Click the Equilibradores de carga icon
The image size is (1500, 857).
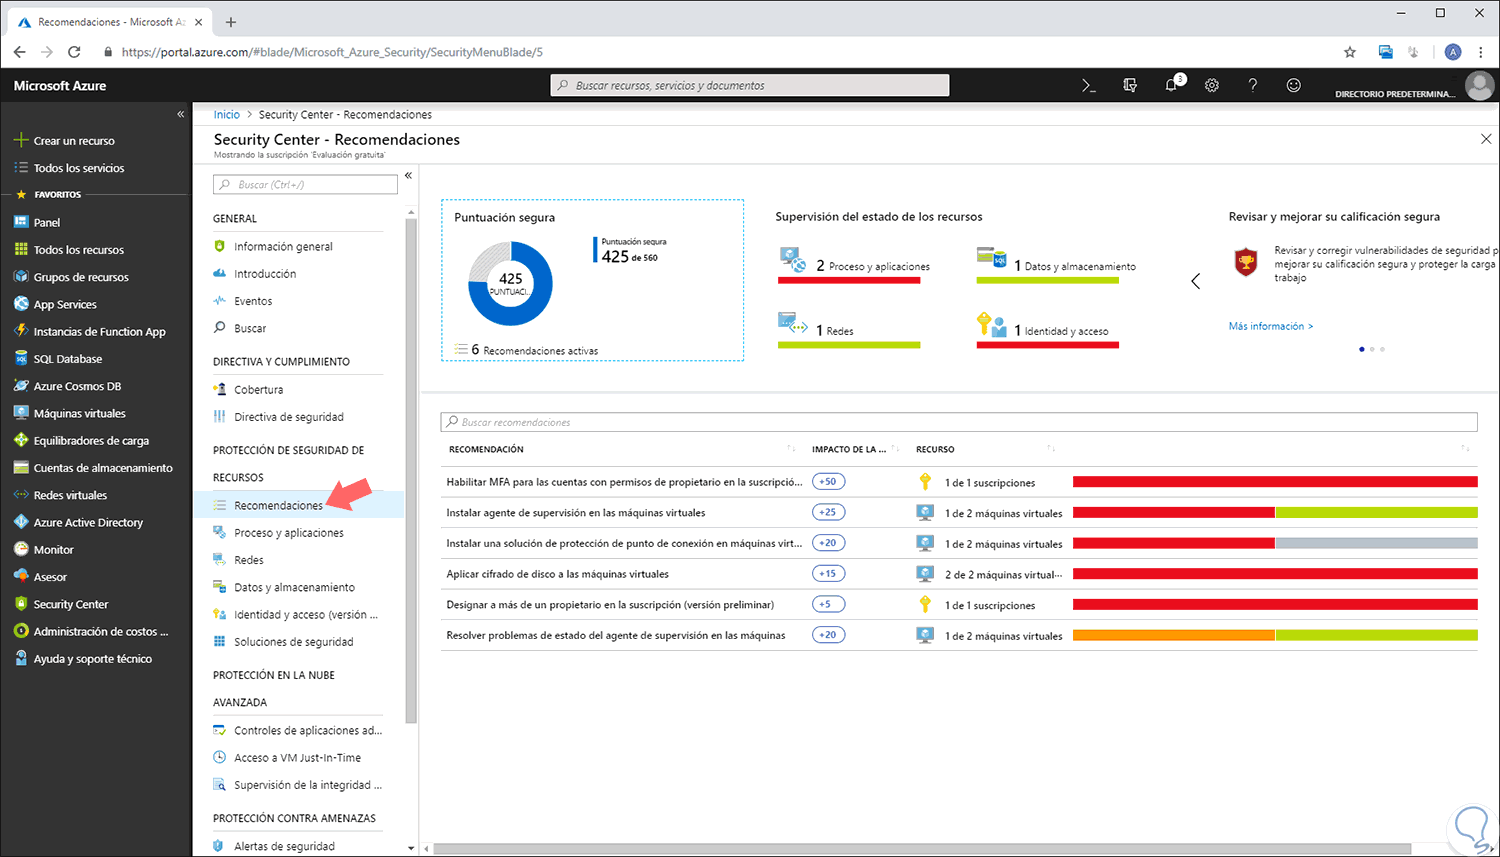(21, 440)
